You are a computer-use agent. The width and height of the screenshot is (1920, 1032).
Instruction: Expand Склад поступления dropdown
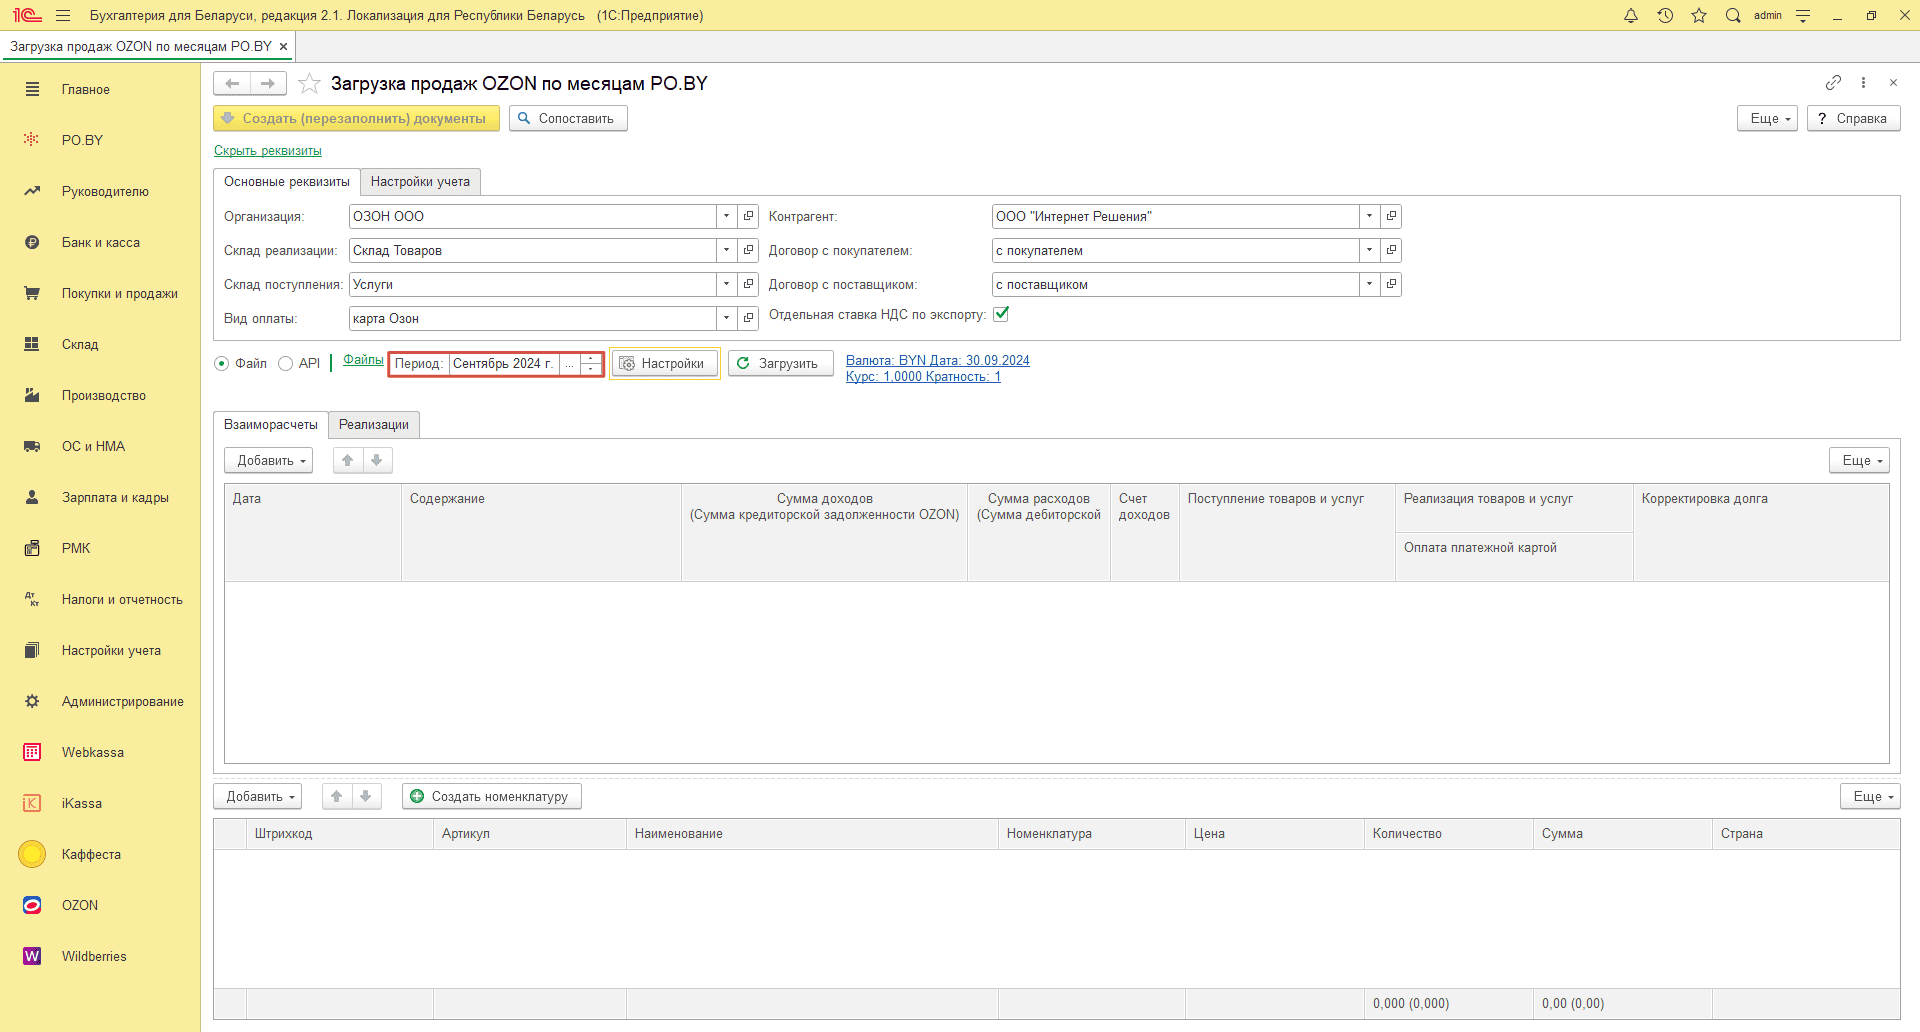(727, 284)
